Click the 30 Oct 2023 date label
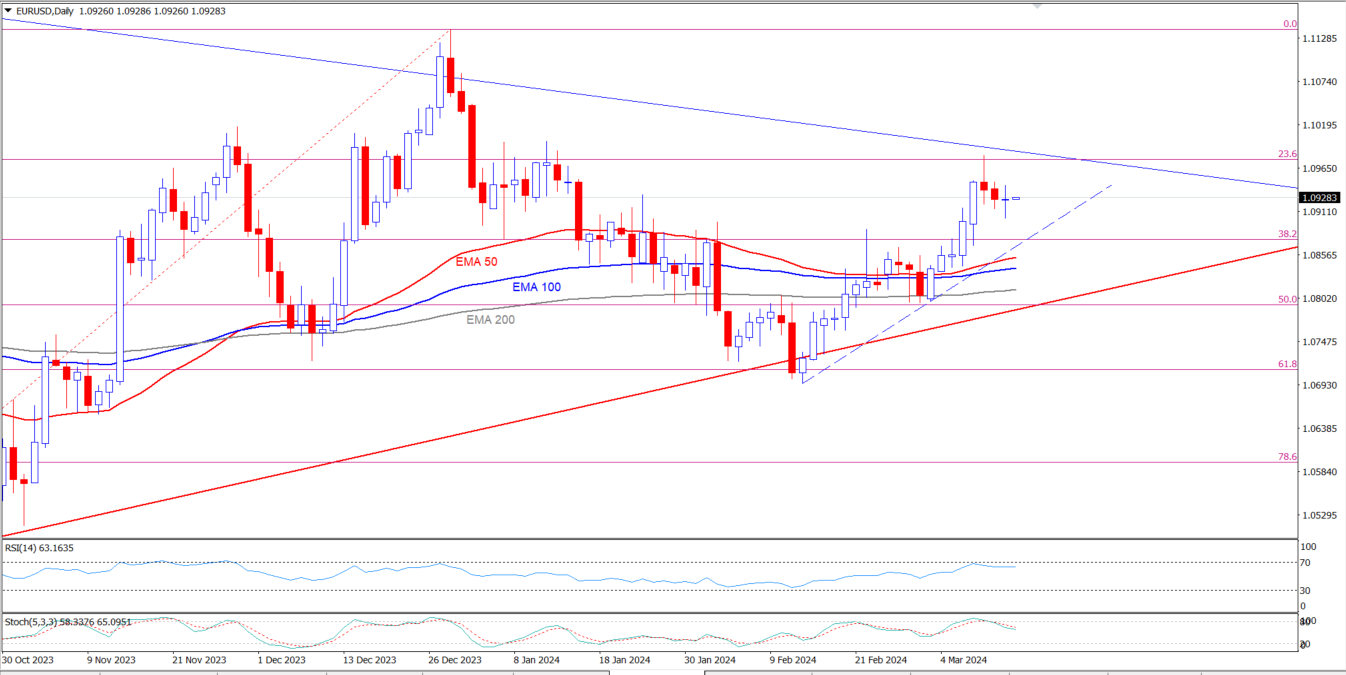The image size is (1346, 675). coord(28,660)
